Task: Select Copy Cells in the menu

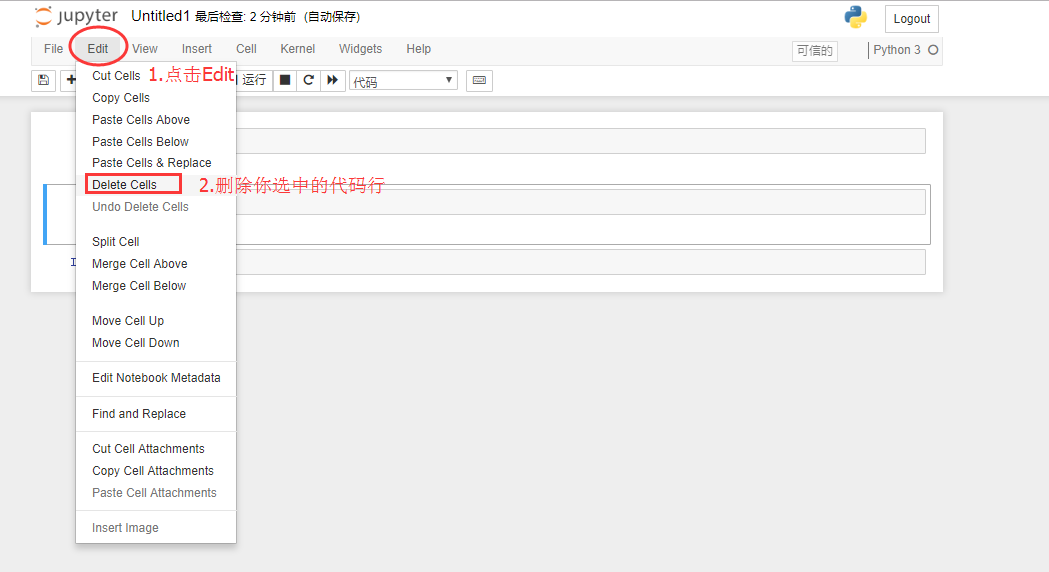Action: point(121,97)
